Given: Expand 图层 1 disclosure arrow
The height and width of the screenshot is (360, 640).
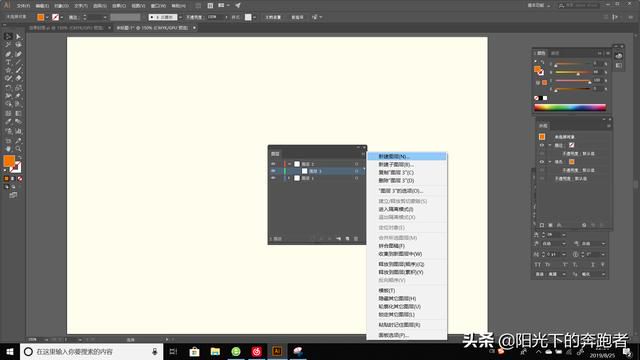Looking at the screenshot, I should 289,178.
